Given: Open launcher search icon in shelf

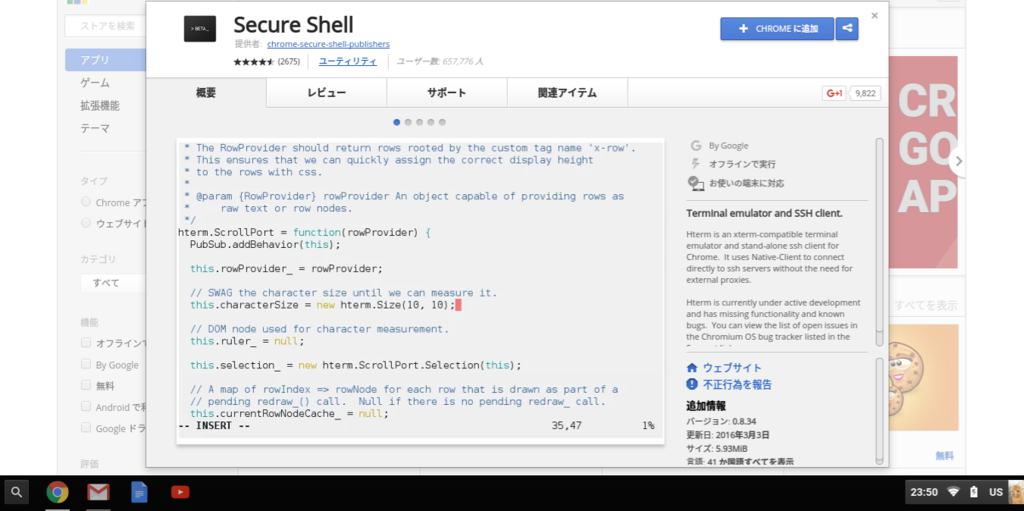Looking at the screenshot, I should 17,492.
